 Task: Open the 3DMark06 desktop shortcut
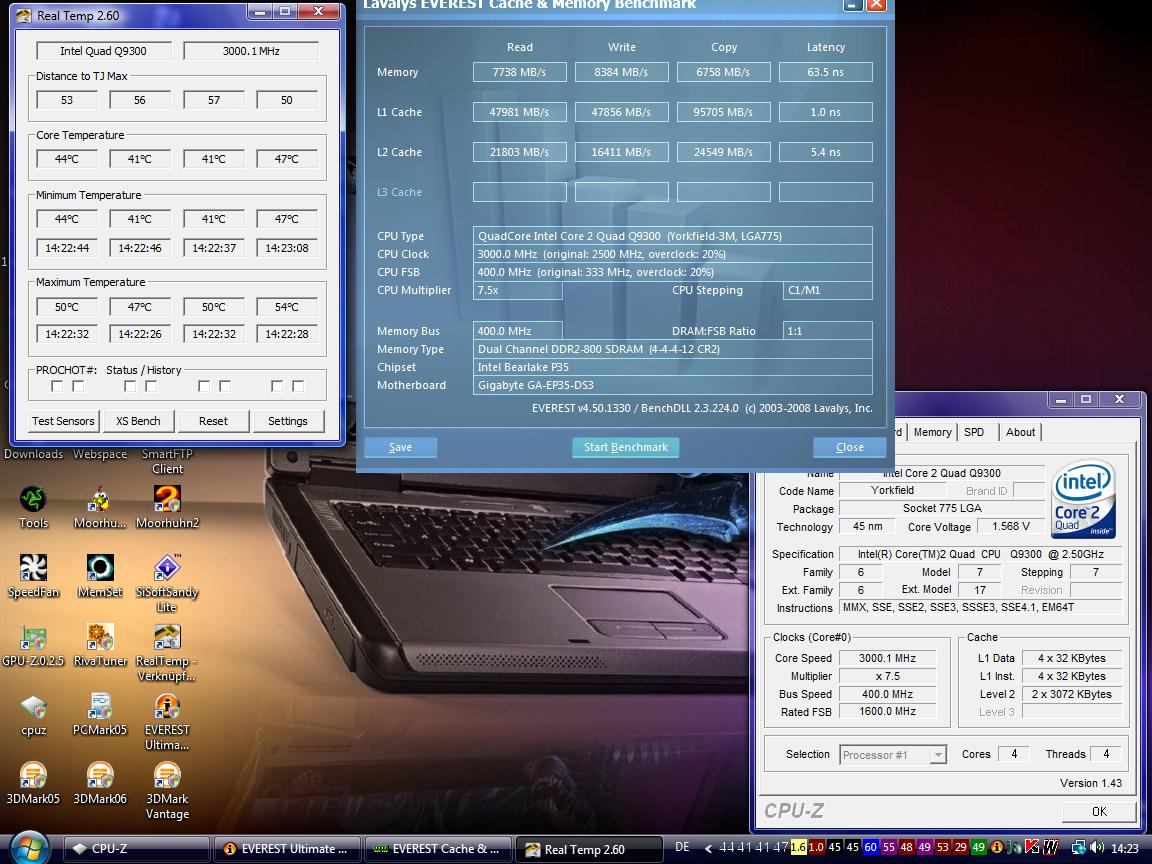[x=100, y=783]
